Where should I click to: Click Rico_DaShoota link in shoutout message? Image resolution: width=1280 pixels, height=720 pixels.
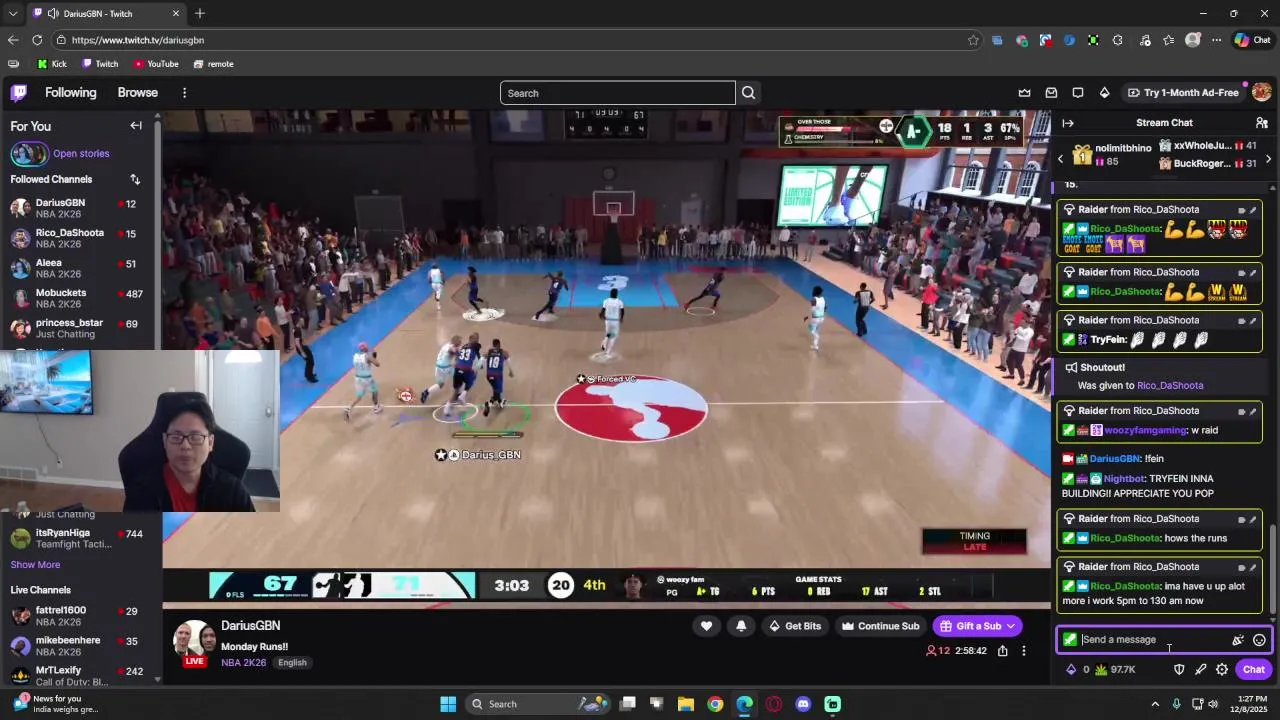pos(1170,386)
